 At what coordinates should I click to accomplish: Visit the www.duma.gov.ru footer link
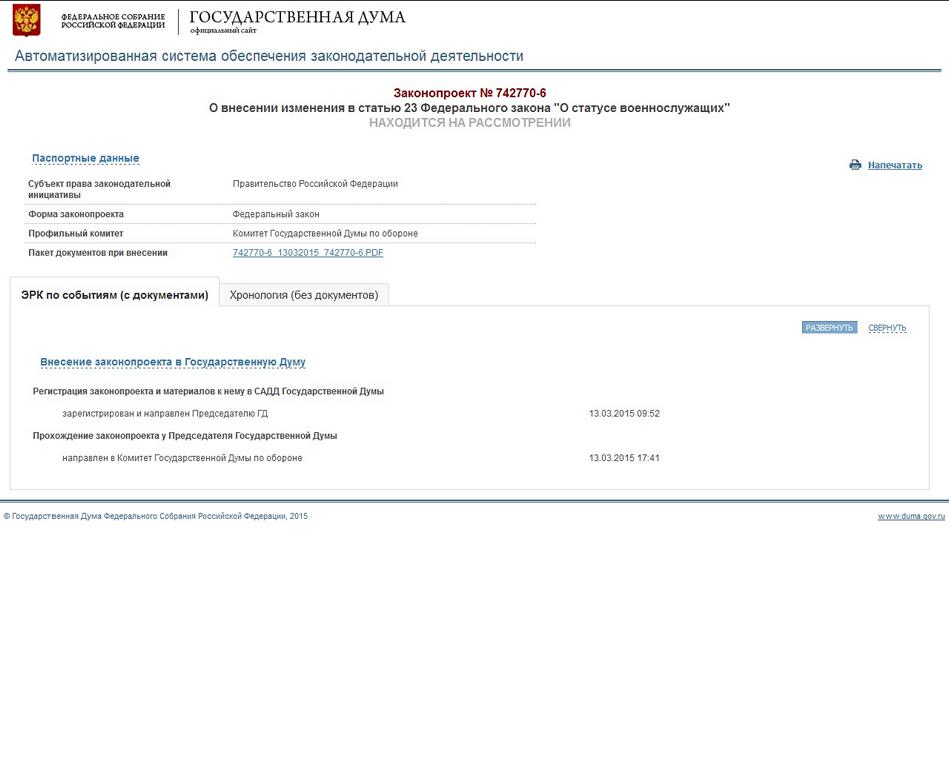coord(910,516)
